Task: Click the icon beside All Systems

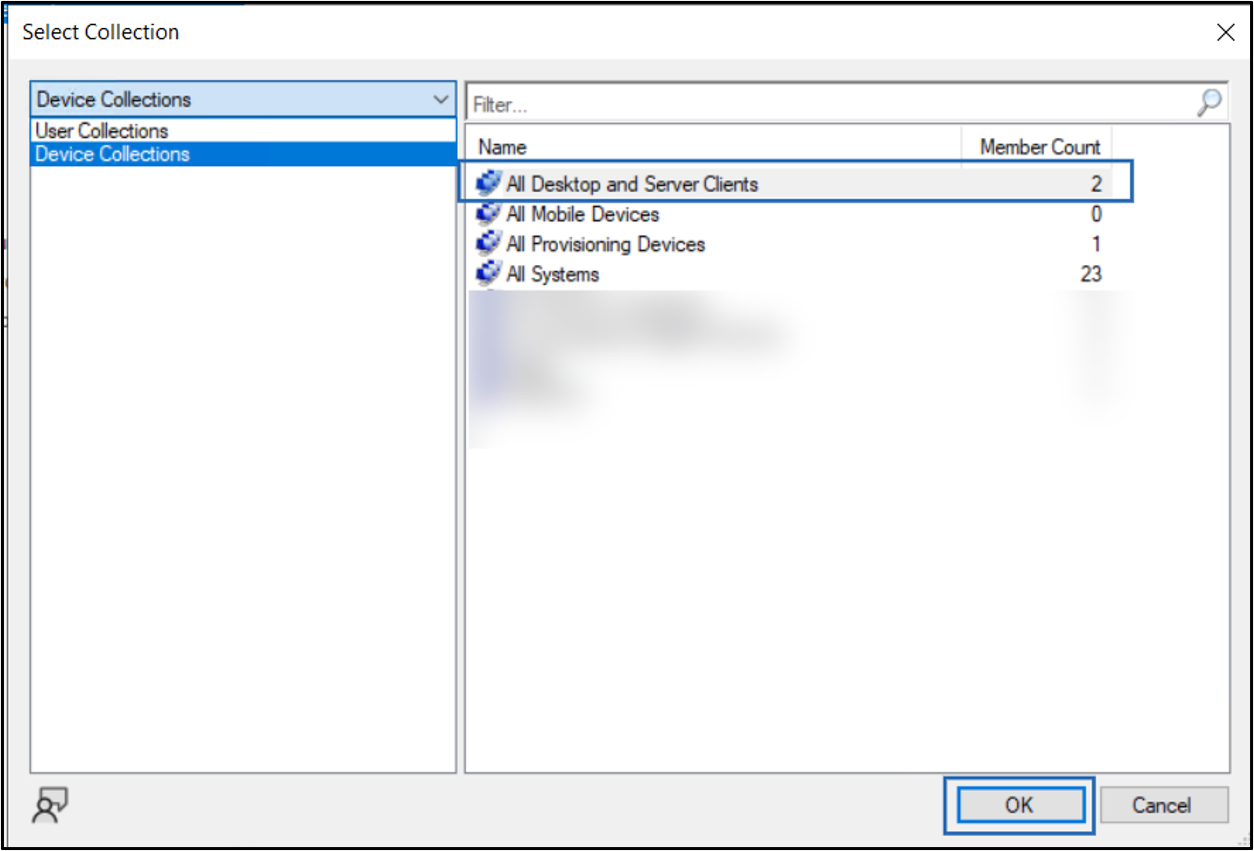Action: tap(489, 274)
